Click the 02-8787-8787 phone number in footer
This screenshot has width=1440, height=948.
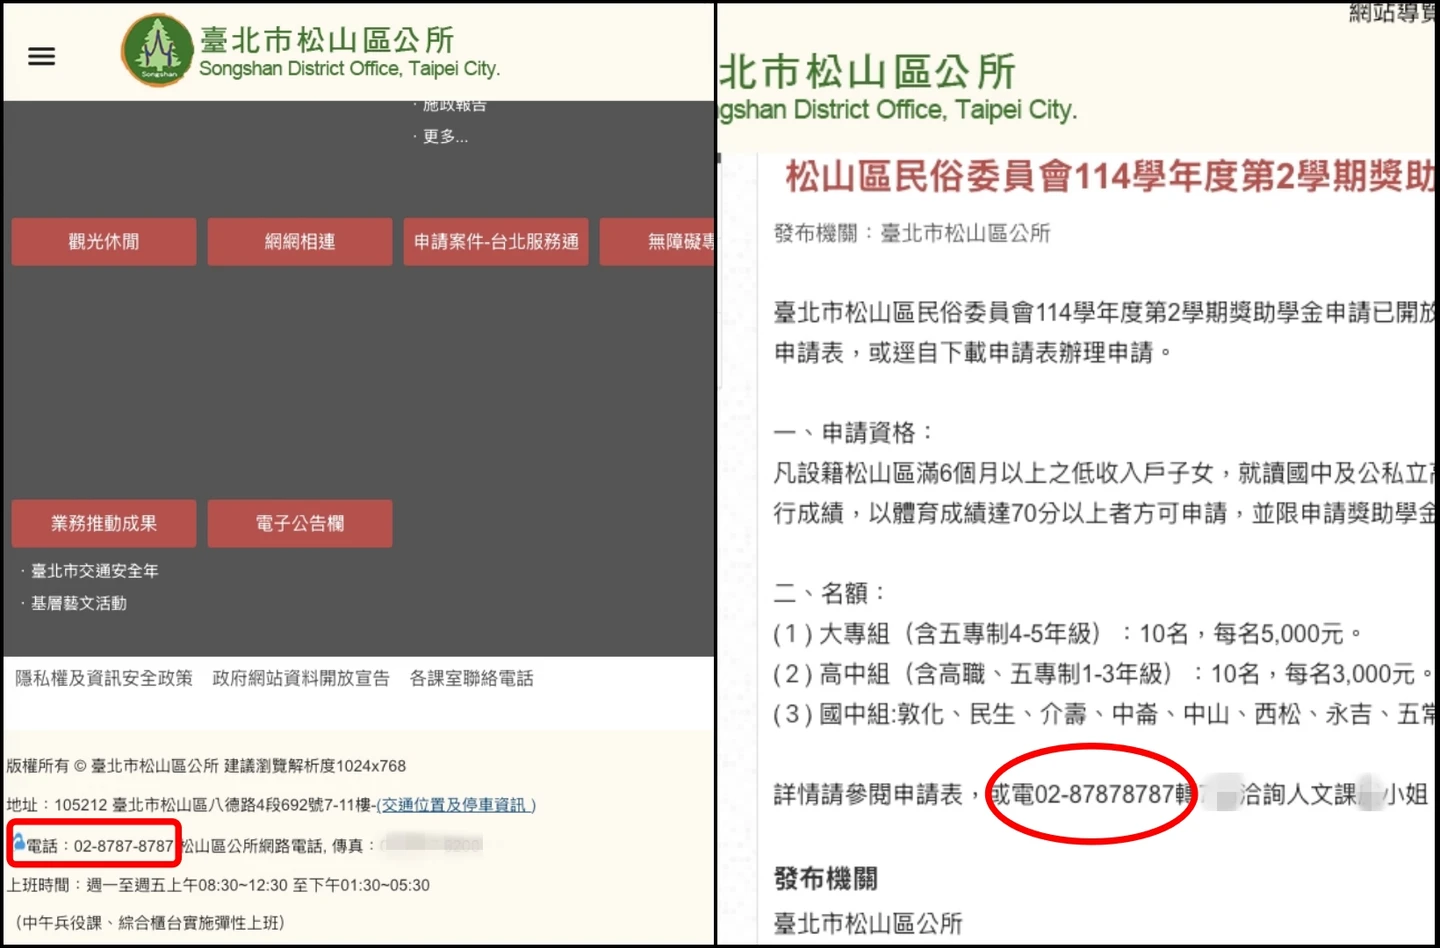click(x=123, y=846)
